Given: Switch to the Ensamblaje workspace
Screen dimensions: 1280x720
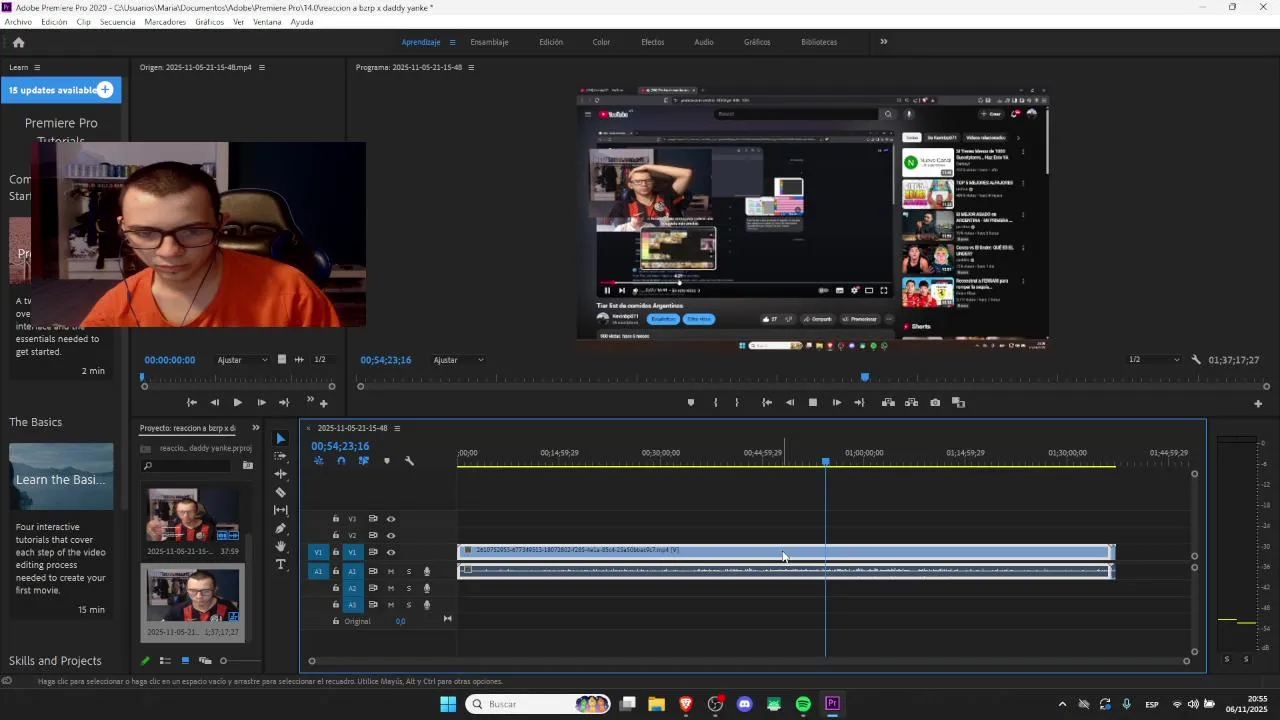Looking at the screenshot, I should tap(489, 42).
